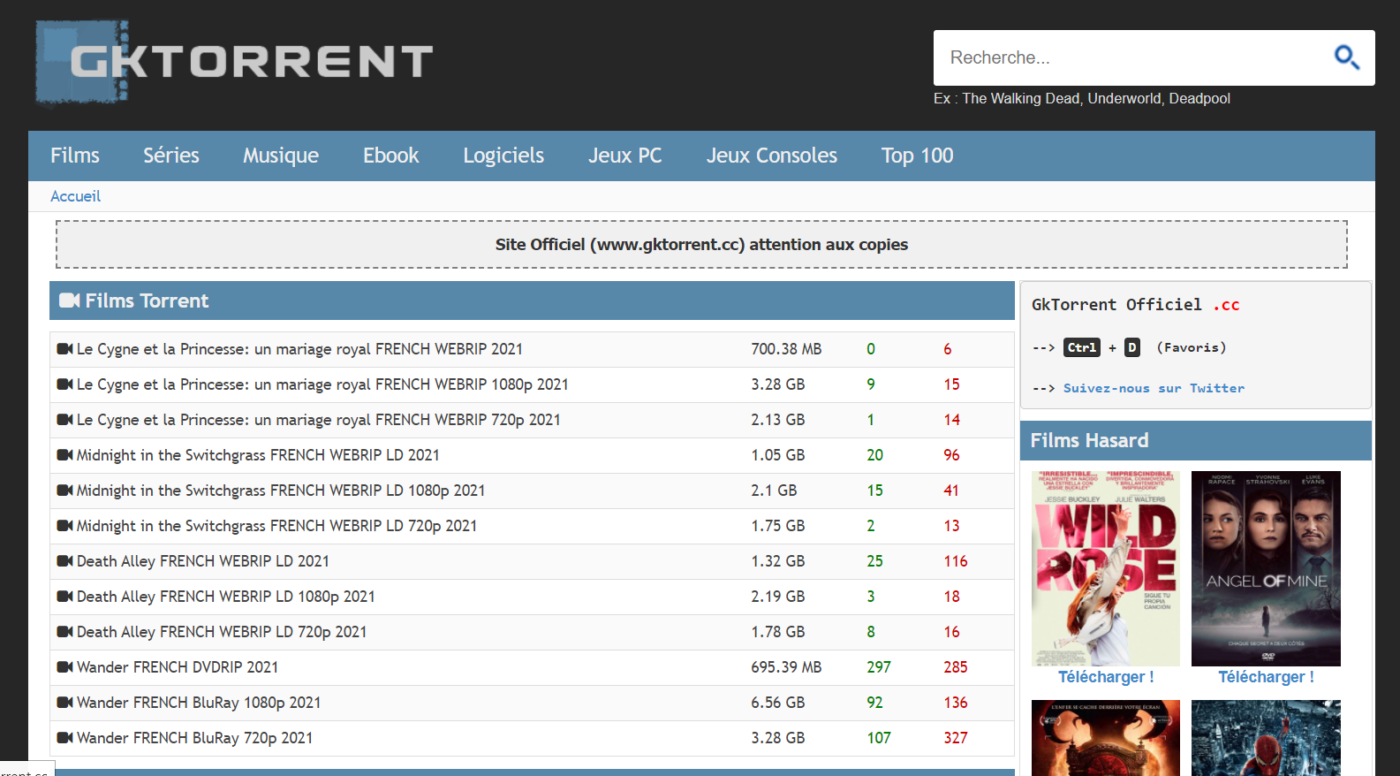The width and height of the screenshot is (1400, 776).
Task: Open the Top 100 menu
Action: click(917, 155)
